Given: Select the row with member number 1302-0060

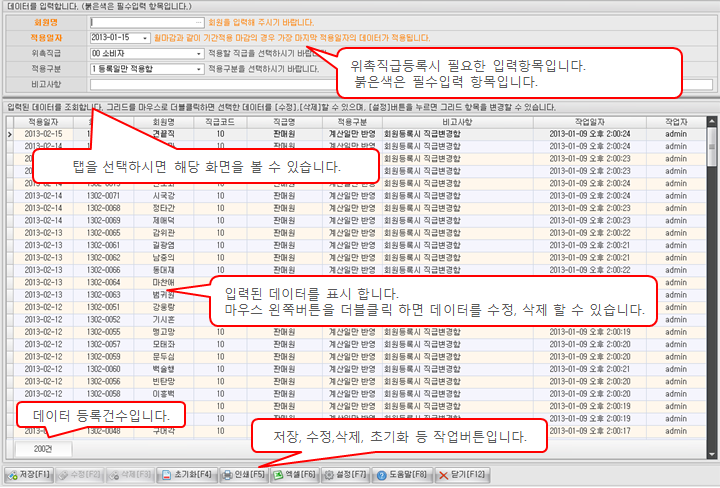Looking at the screenshot, I should point(360,369).
